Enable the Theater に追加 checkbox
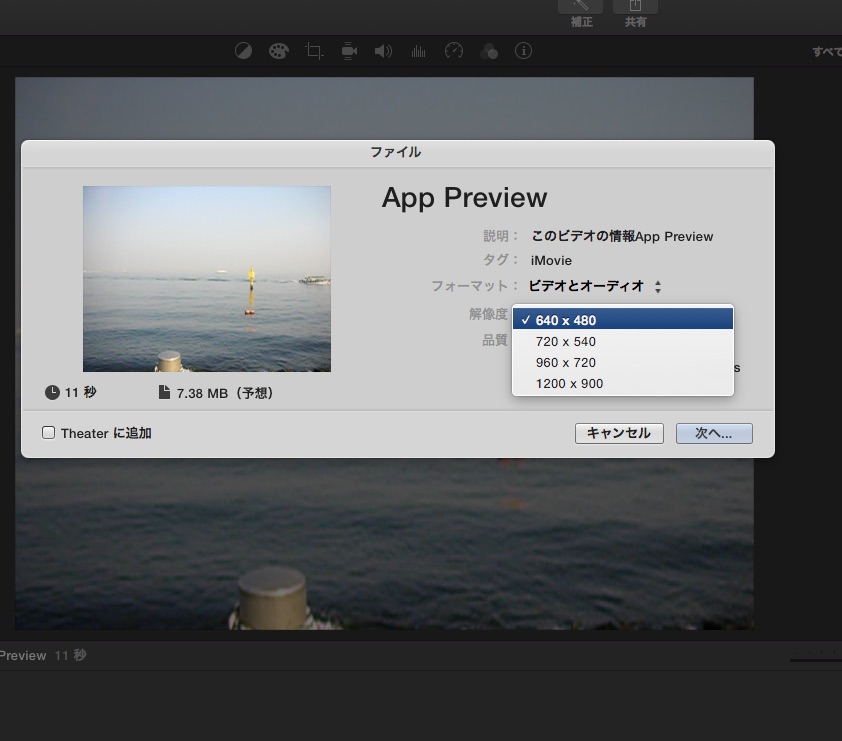Viewport: 842px width, 741px height. 48,433
